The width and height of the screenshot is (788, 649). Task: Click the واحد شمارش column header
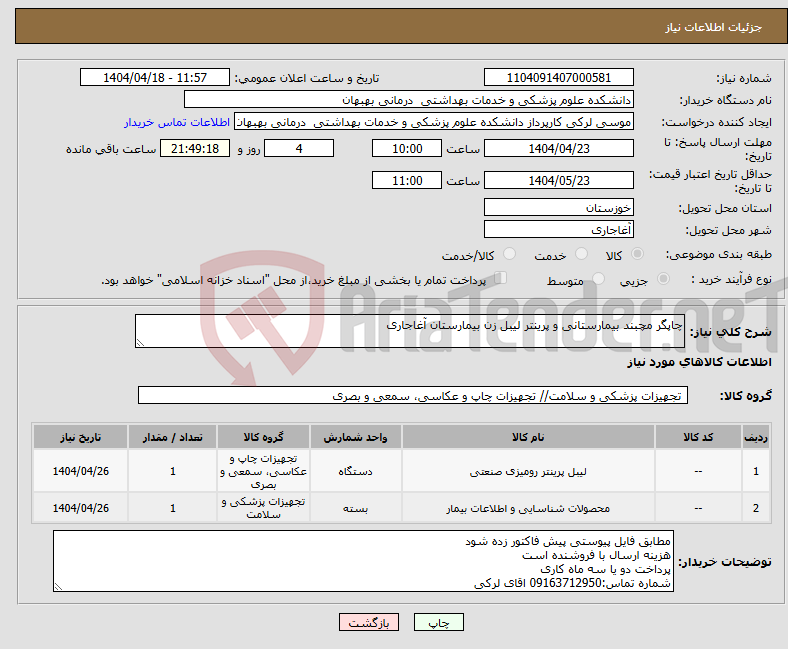pos(355,437)
